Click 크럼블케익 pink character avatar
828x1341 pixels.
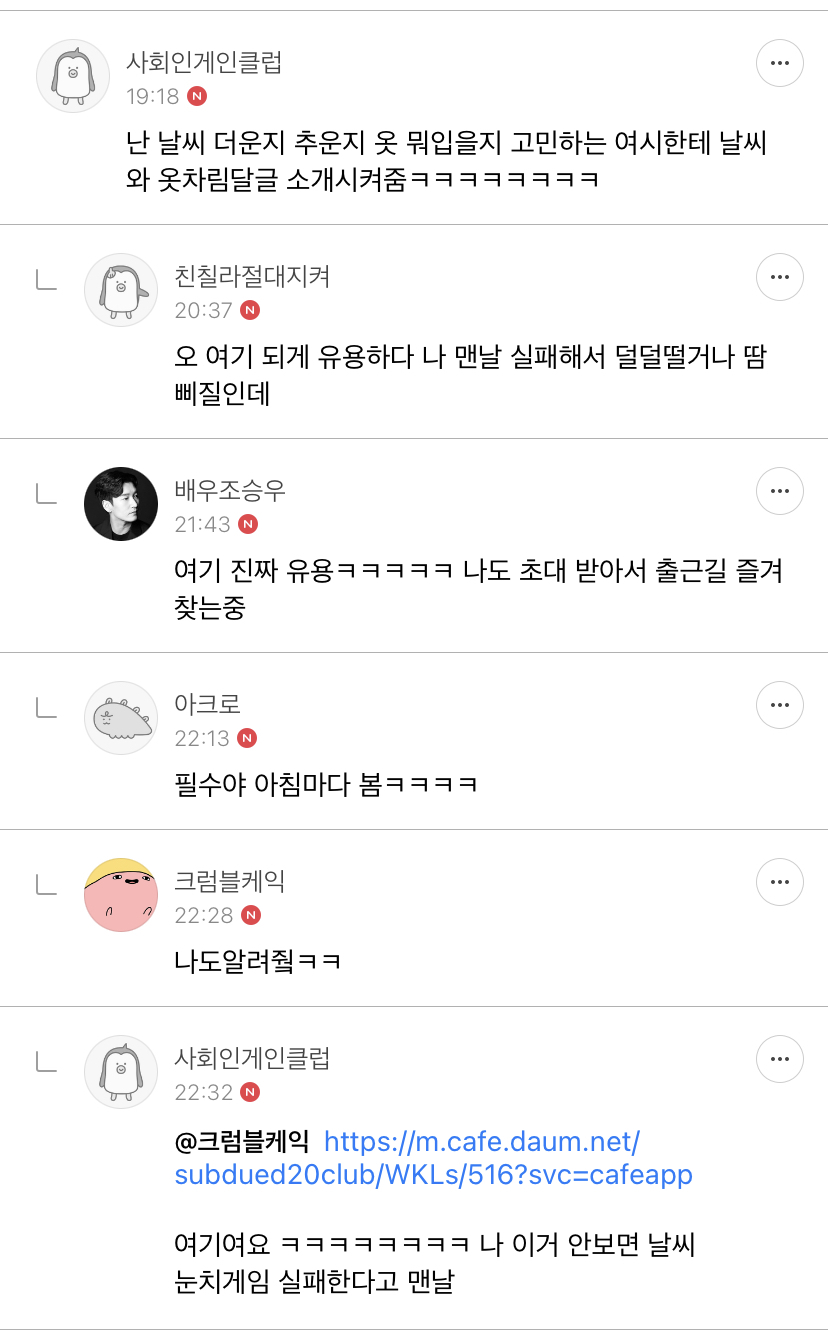pos(121,894)
